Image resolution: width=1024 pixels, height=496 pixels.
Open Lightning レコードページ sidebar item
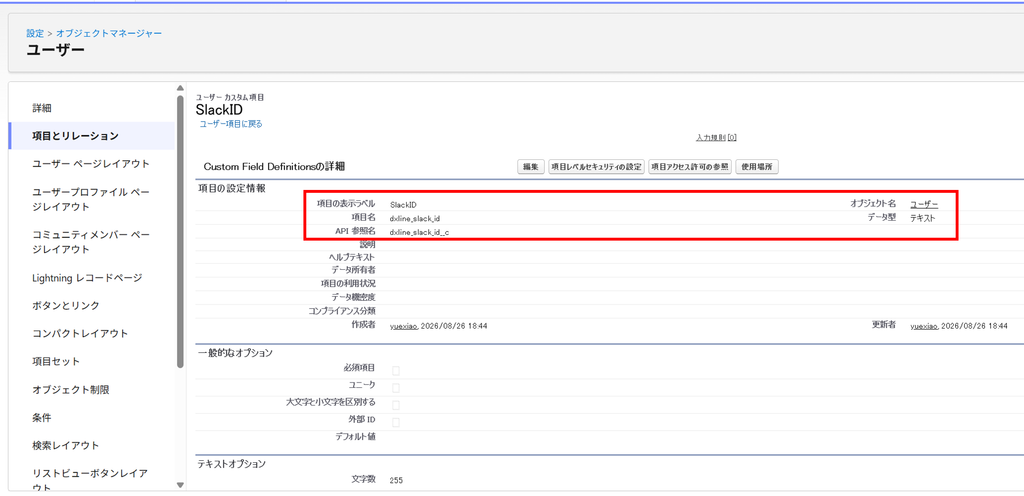tap(87, 277)
